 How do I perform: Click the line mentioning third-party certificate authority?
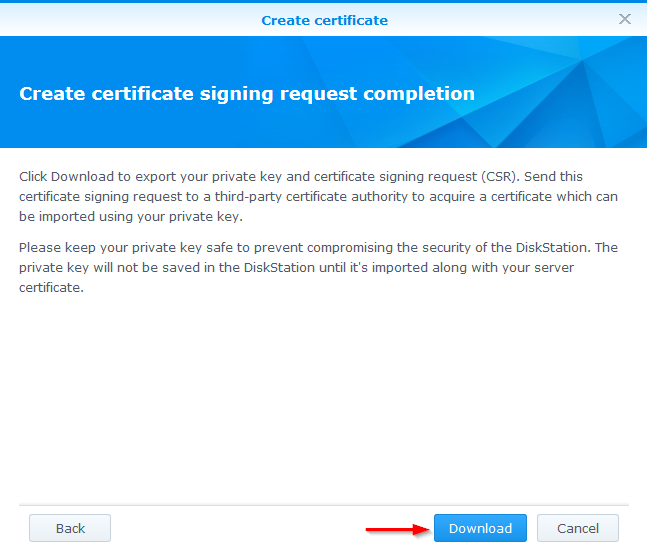point(320,194)
